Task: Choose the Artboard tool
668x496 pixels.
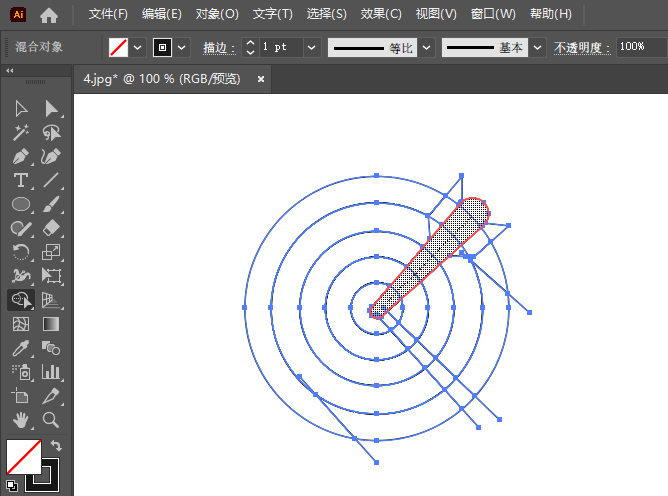Action: click(21, 396)
